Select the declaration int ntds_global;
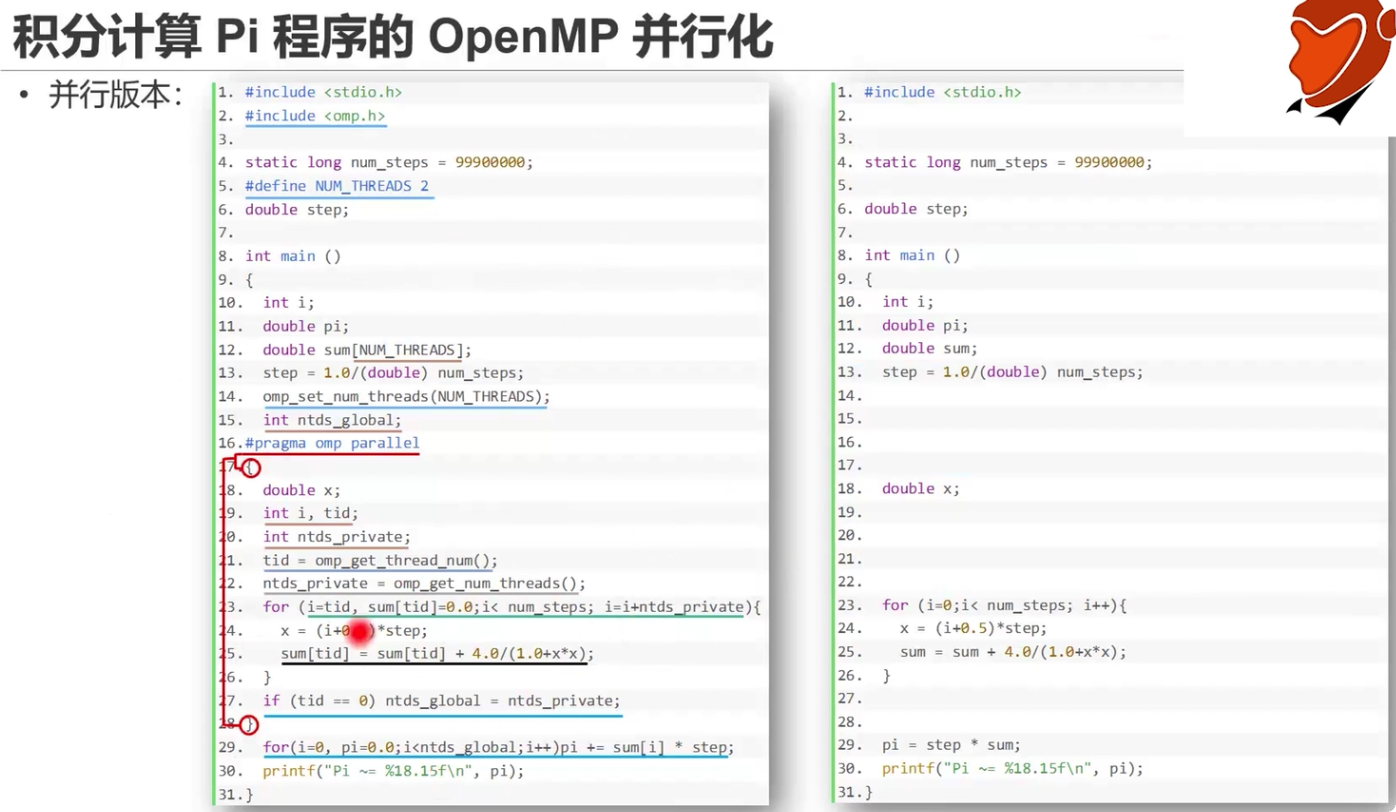This screenshot has width=1396, height=812. point(332,420)
